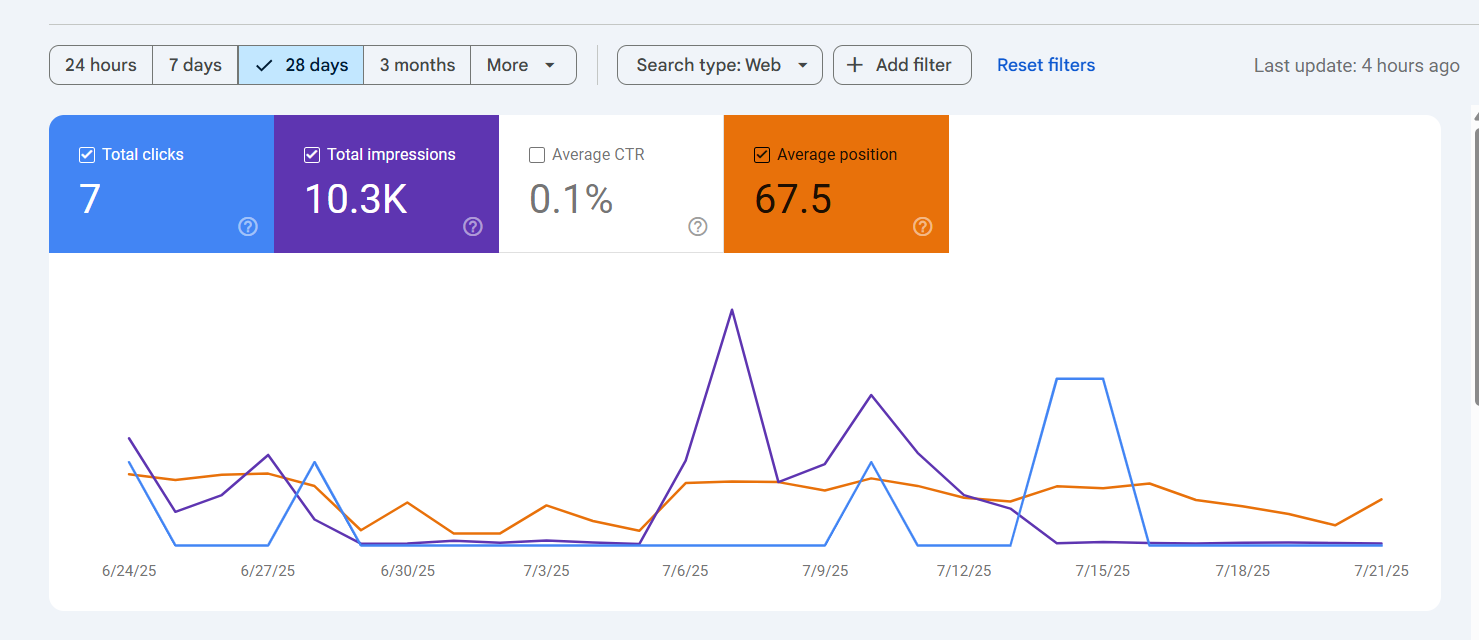1479x640 pixels.
Task: Click the Add filter button
Action: click(x=902, y=65)
